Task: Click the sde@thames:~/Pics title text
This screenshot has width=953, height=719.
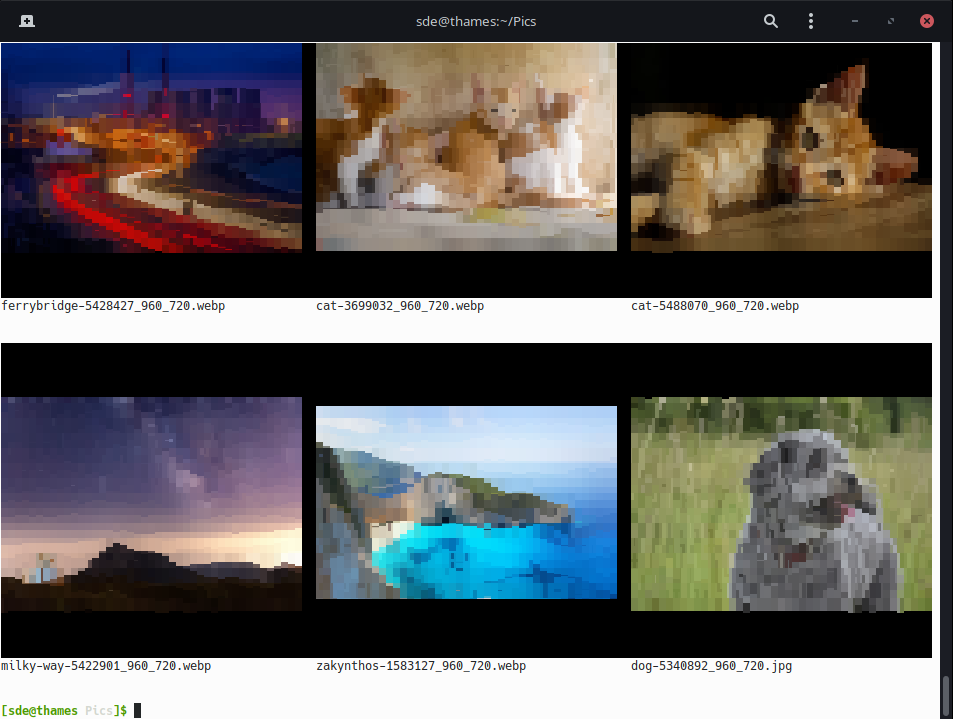Action: click(x=476, y=20)
